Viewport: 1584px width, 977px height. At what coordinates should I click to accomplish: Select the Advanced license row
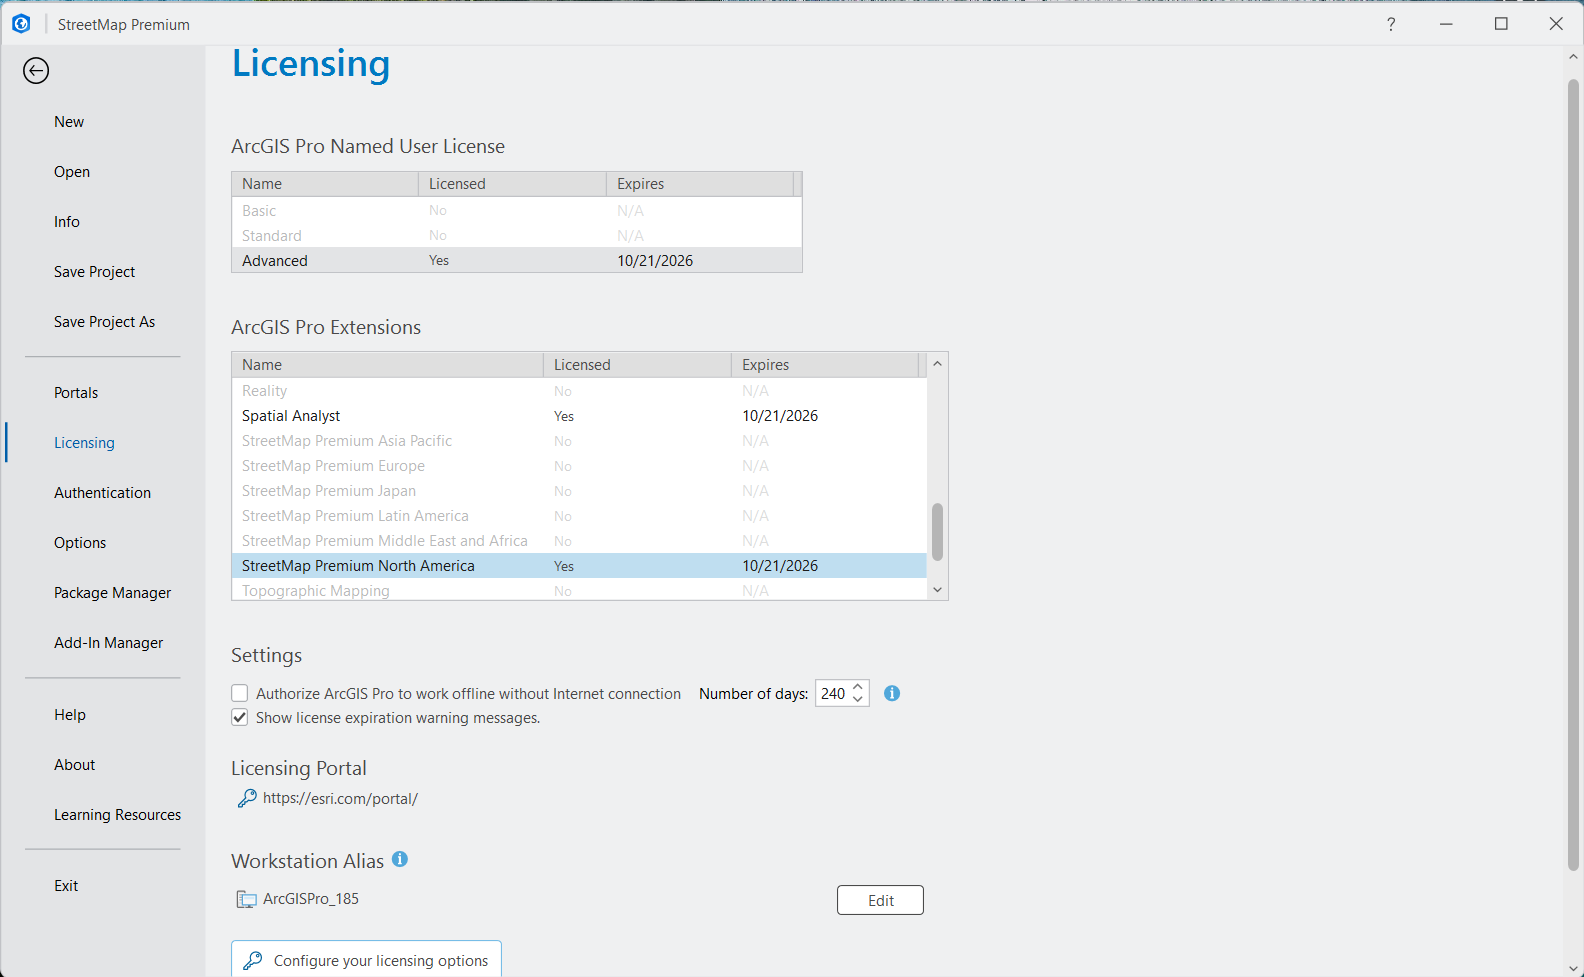coord(517,260)
